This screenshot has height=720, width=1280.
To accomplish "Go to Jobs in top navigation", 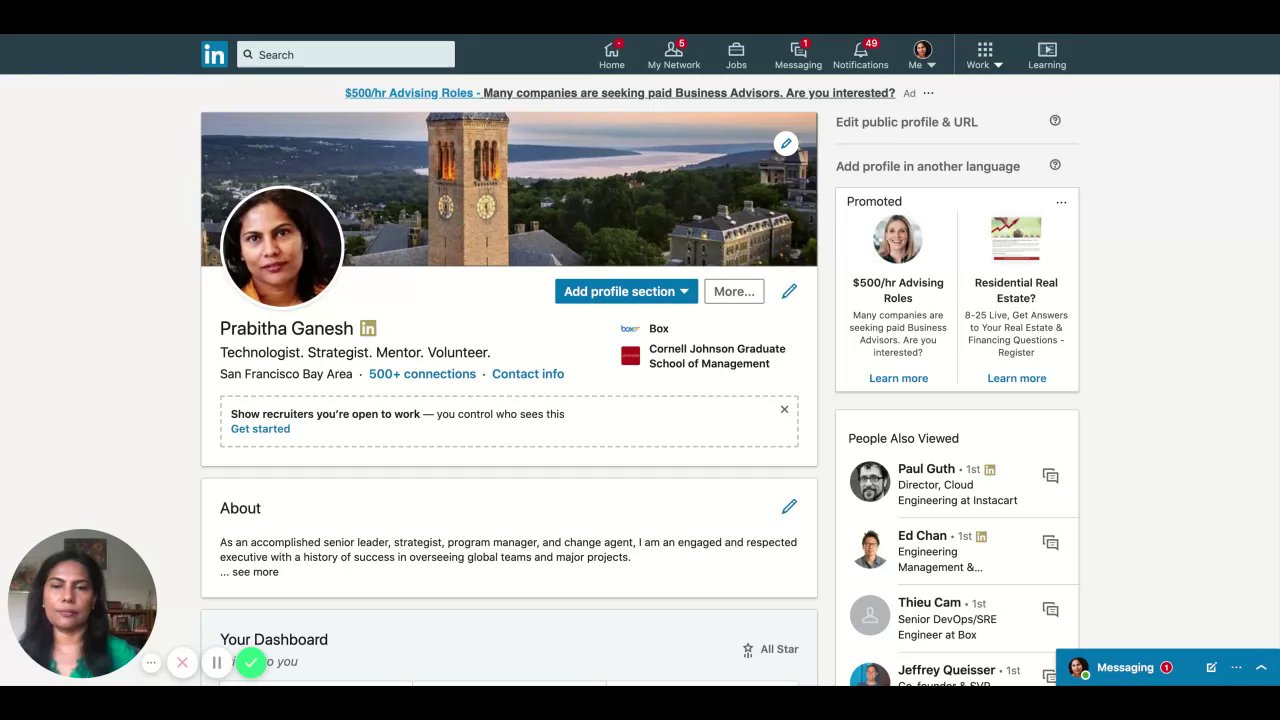I will pos(736,55).
